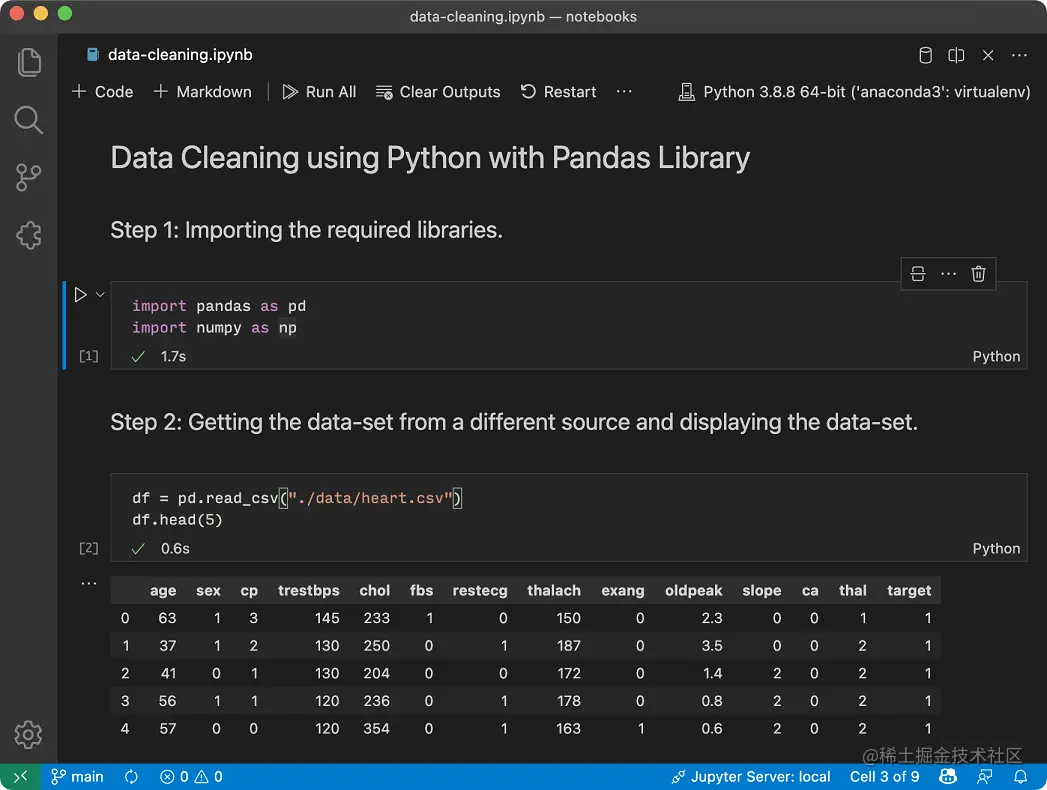
Task: Clear Outputs of all cells
Action: pyautogui.click(x=438, y=91)
